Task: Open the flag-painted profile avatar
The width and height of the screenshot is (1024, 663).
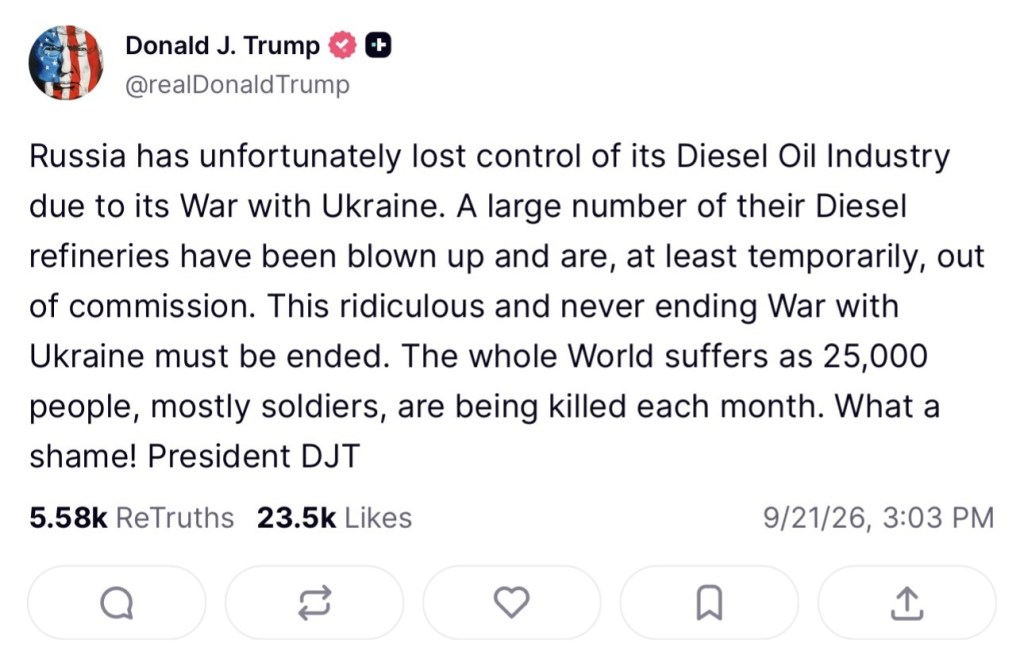Action: (x=66, y=63)
